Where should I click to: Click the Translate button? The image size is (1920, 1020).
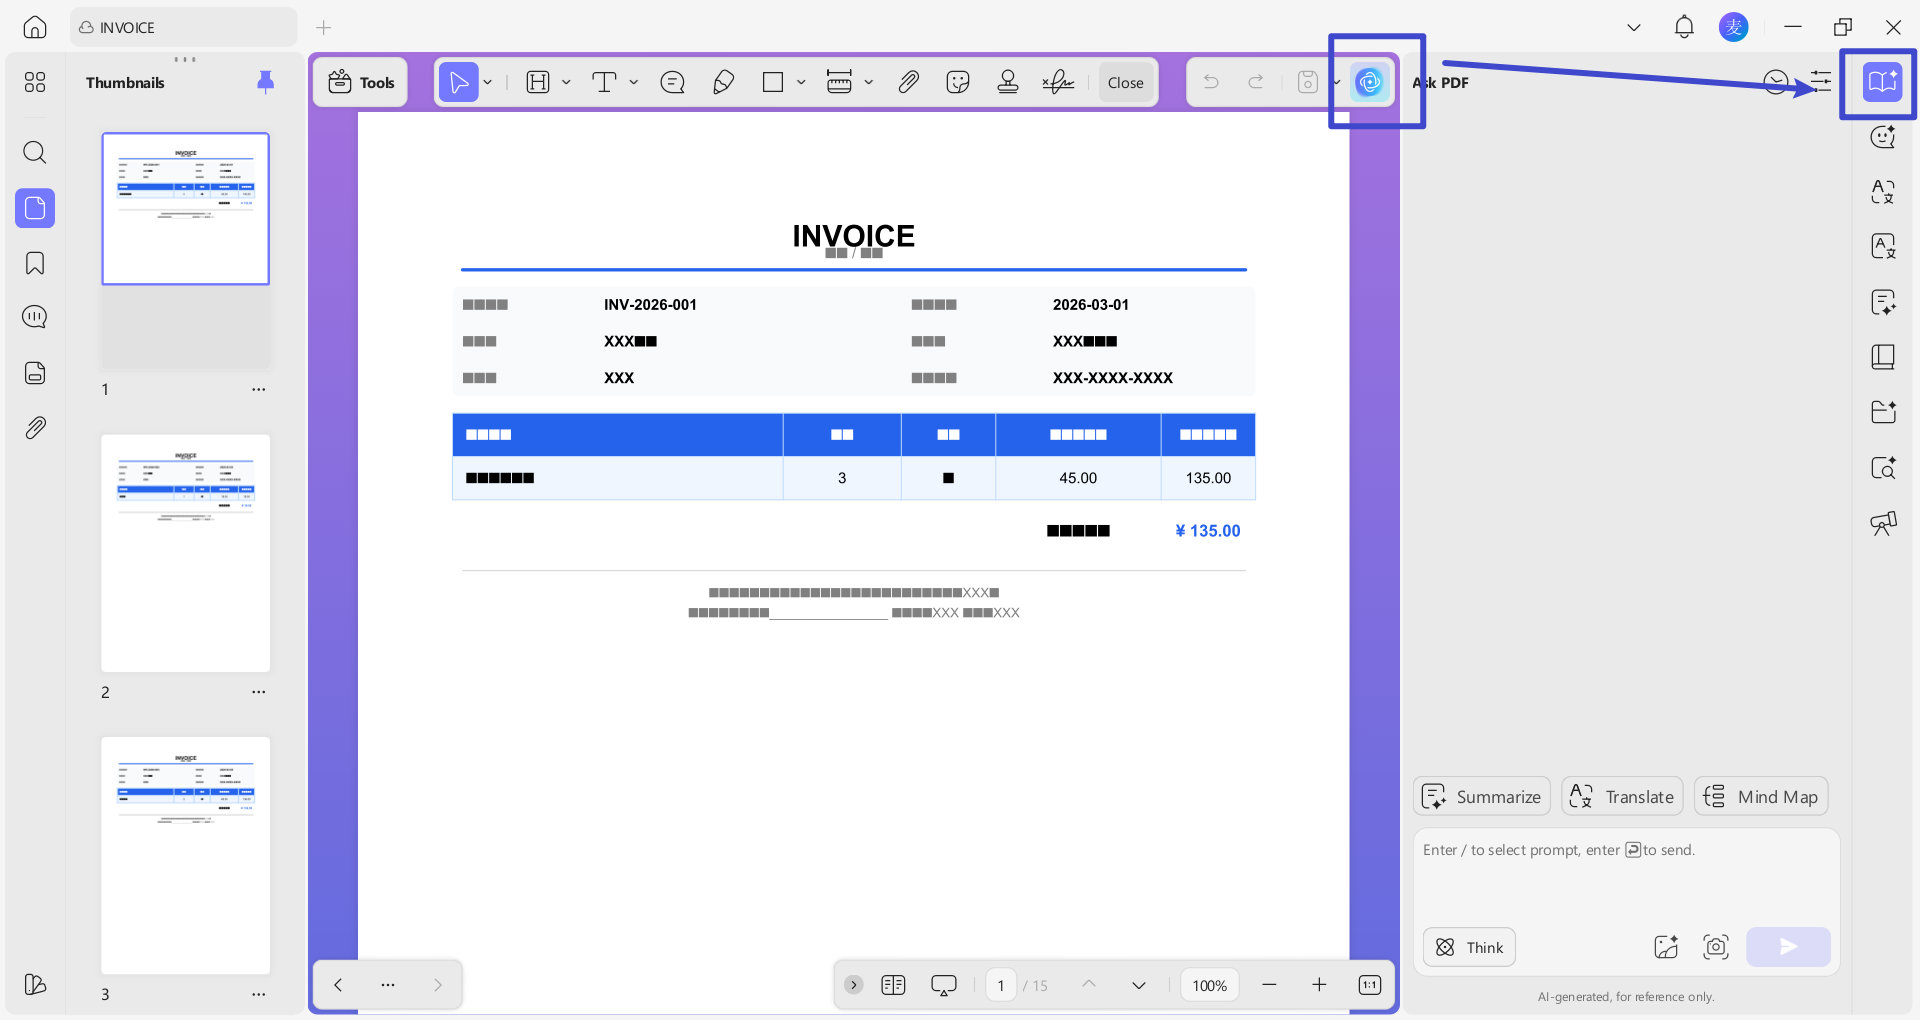[1623, 796]
